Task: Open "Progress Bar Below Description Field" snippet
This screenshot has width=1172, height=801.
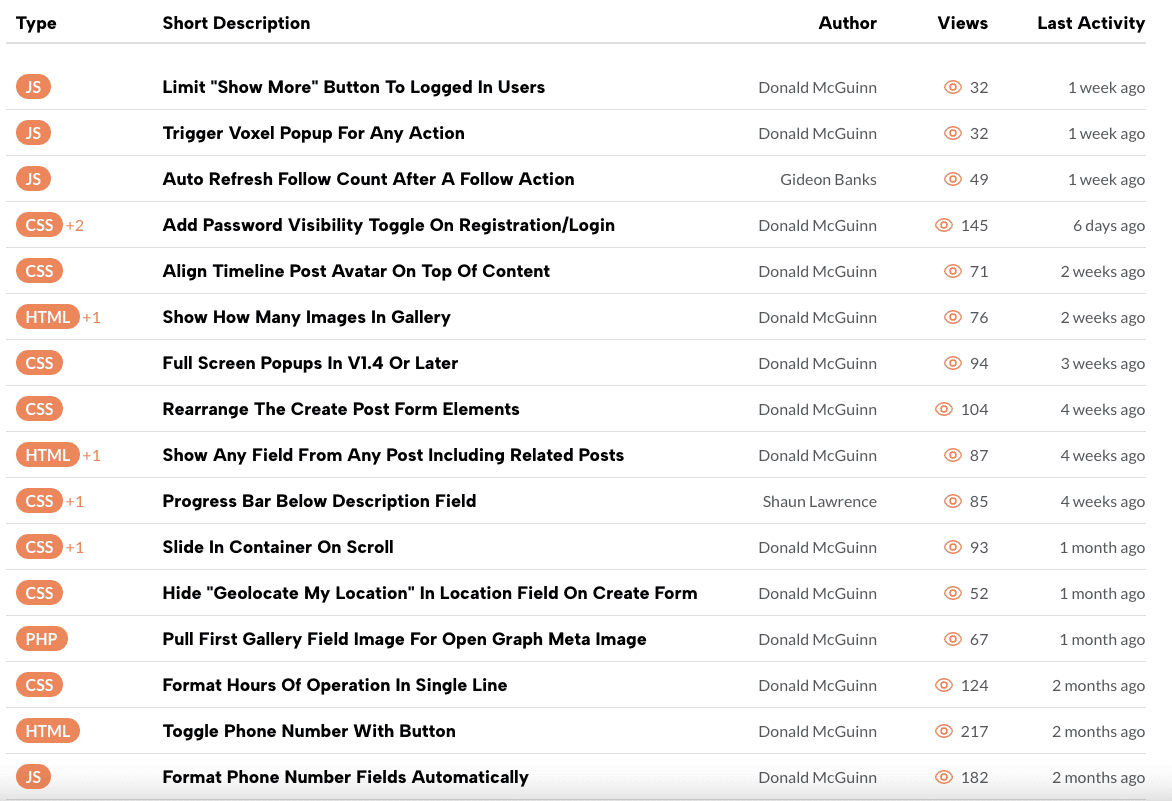Action: click(x=319, y=501)
